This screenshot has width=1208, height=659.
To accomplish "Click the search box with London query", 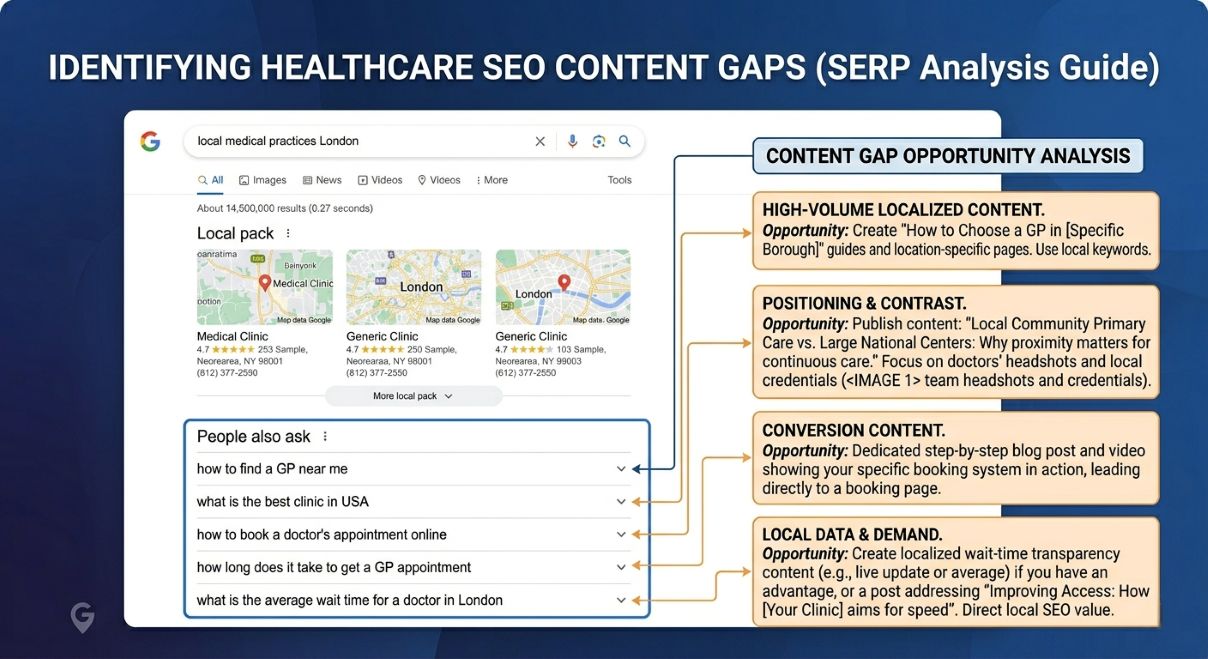I will (x=414, y=141).
